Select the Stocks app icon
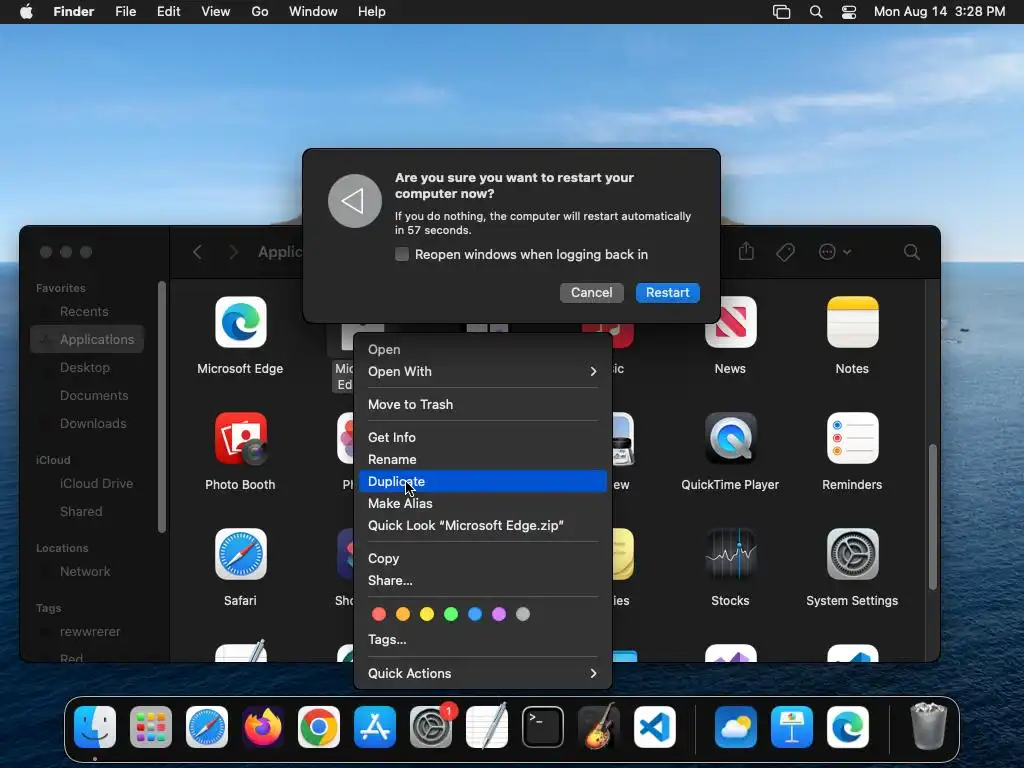The width and height of the screenshot is (1024, 768). coord(730,554)
